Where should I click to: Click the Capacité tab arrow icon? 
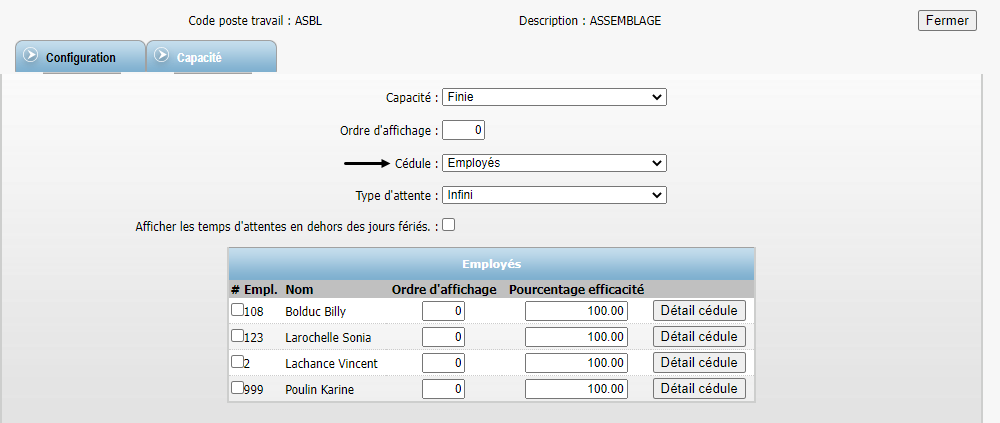coord(161,56)
